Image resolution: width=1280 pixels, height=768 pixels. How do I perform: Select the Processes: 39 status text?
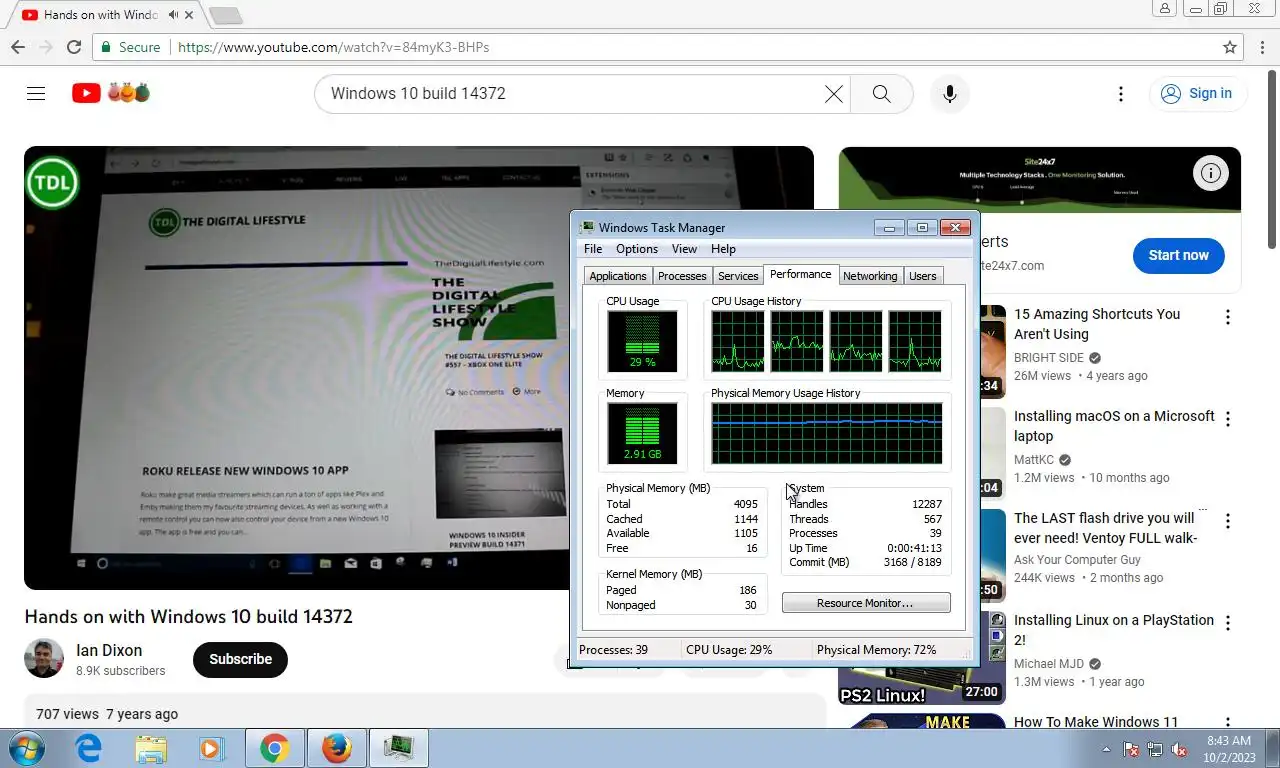(x=613, y=650)
